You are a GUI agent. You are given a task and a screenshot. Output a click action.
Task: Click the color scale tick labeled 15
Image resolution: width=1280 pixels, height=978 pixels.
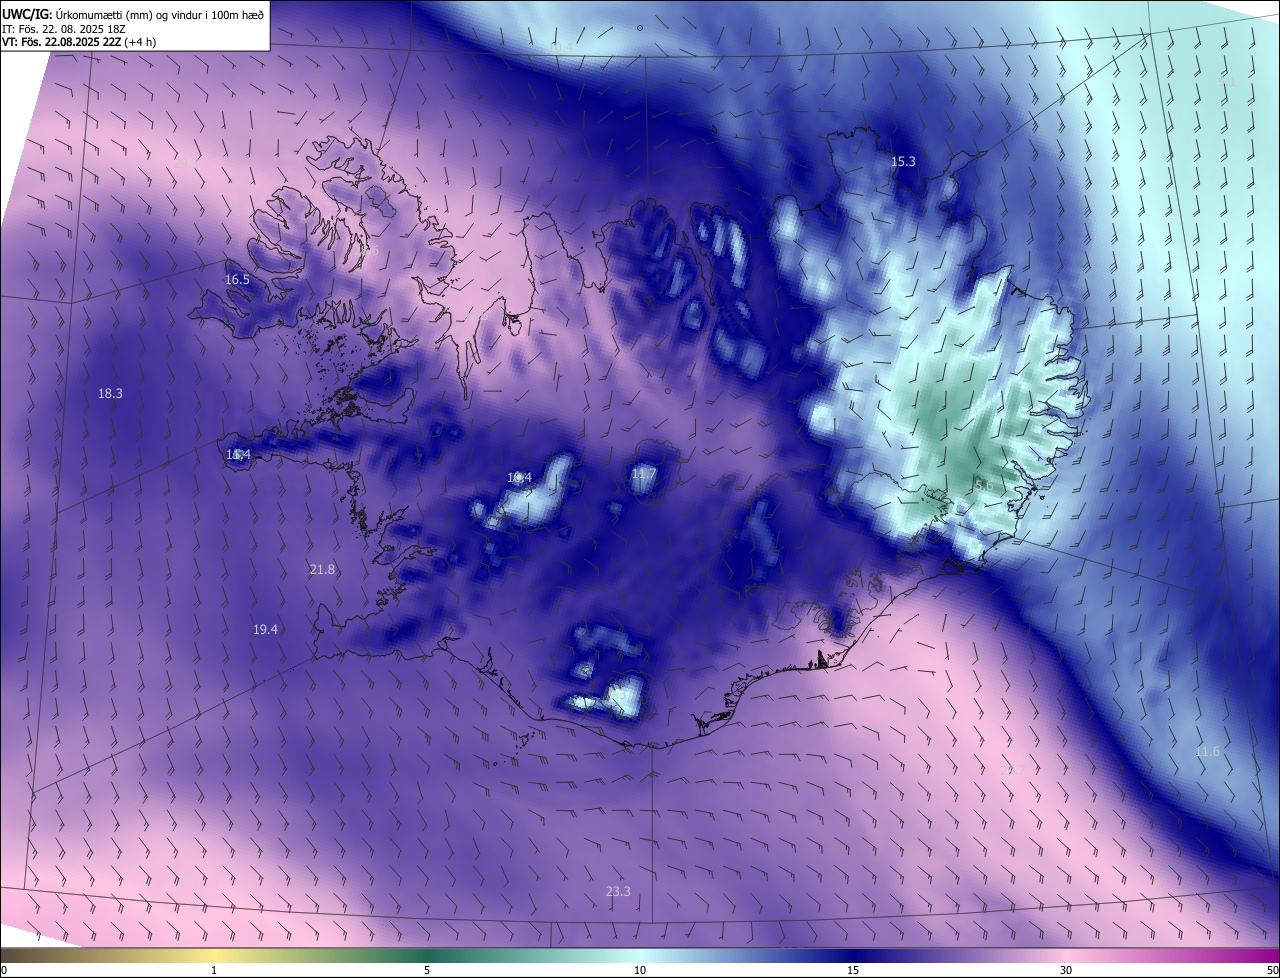(x=853, y=970)
